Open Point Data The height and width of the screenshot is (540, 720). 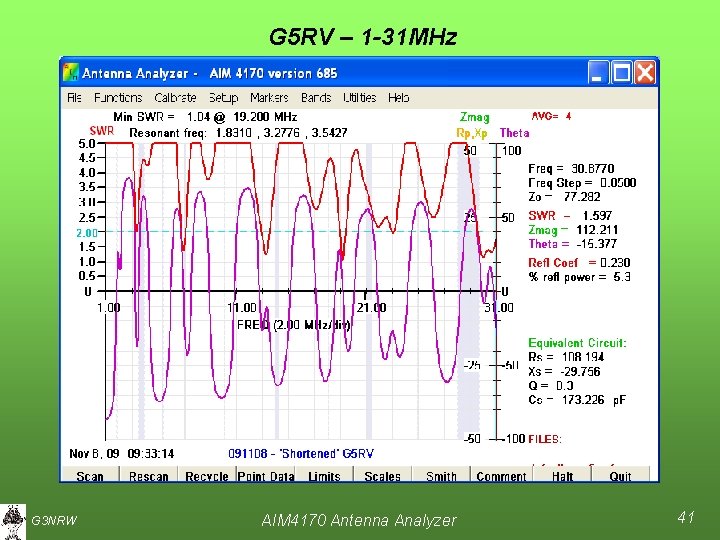pyautogui.click(x=266, y=476)
